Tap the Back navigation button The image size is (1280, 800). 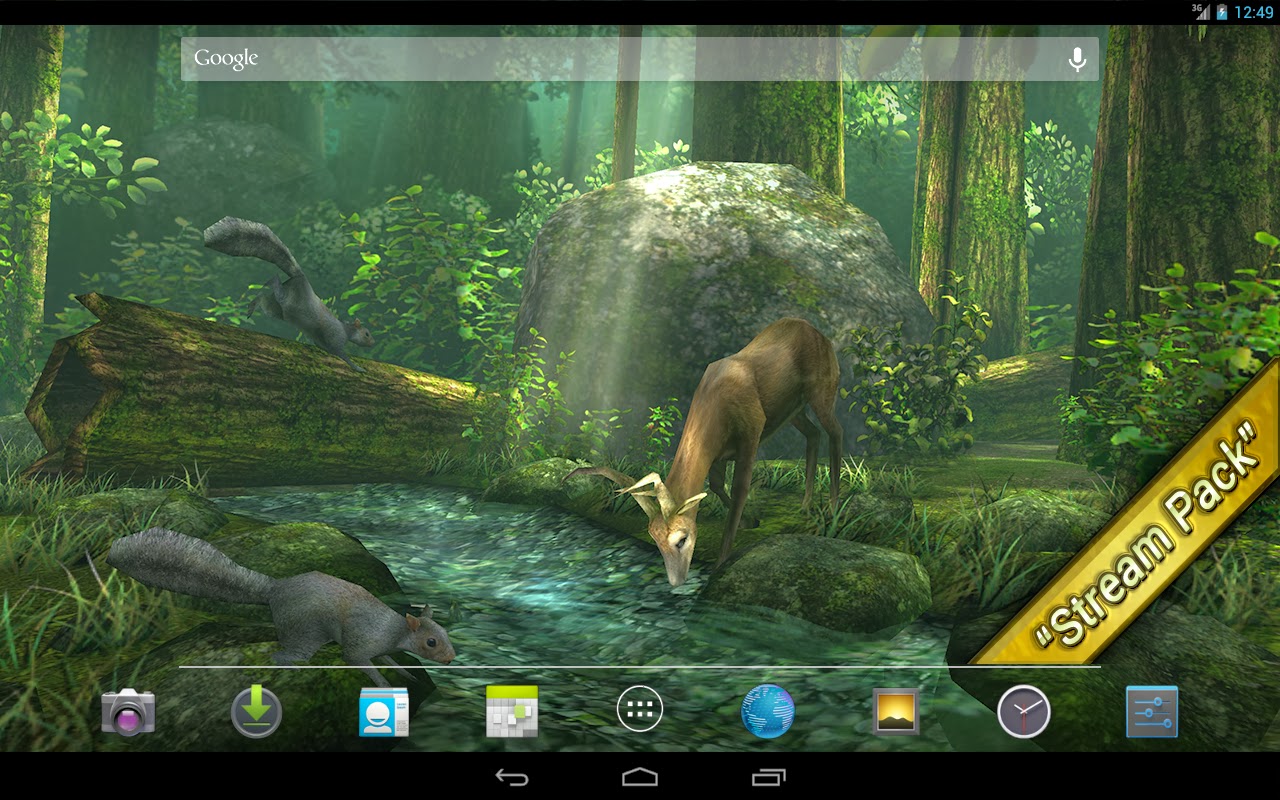pos(512,777)
